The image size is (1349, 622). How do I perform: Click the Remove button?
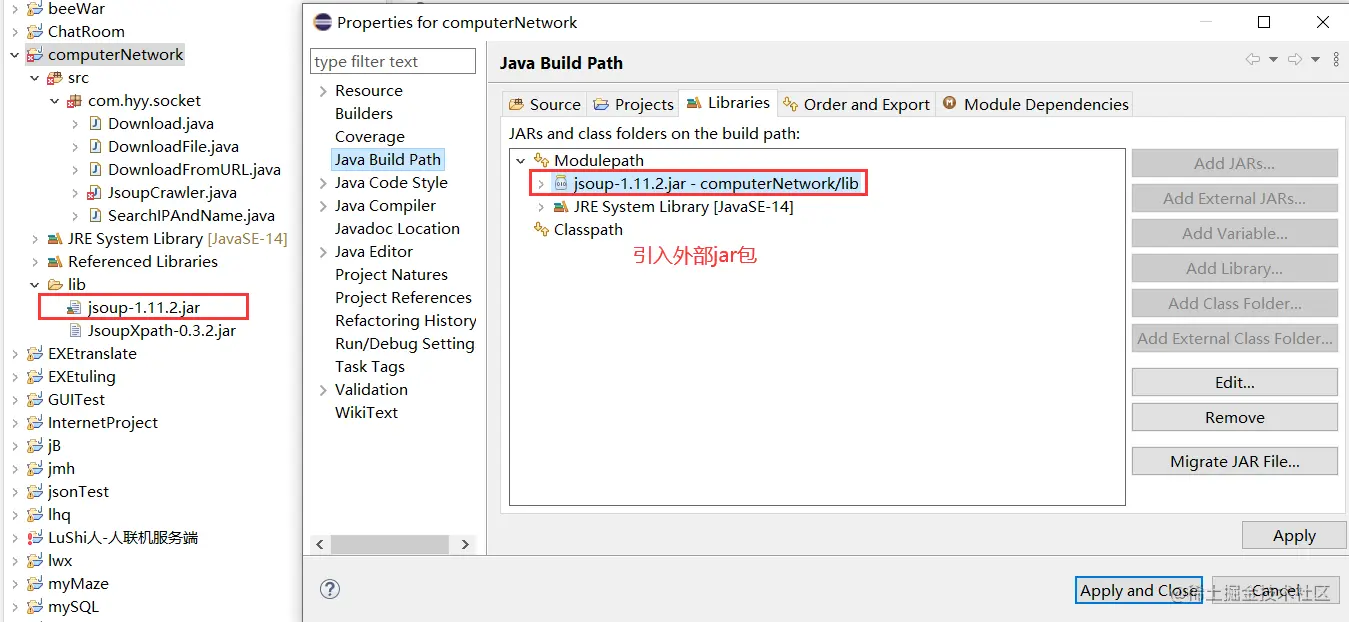[x=1235, y=417]
